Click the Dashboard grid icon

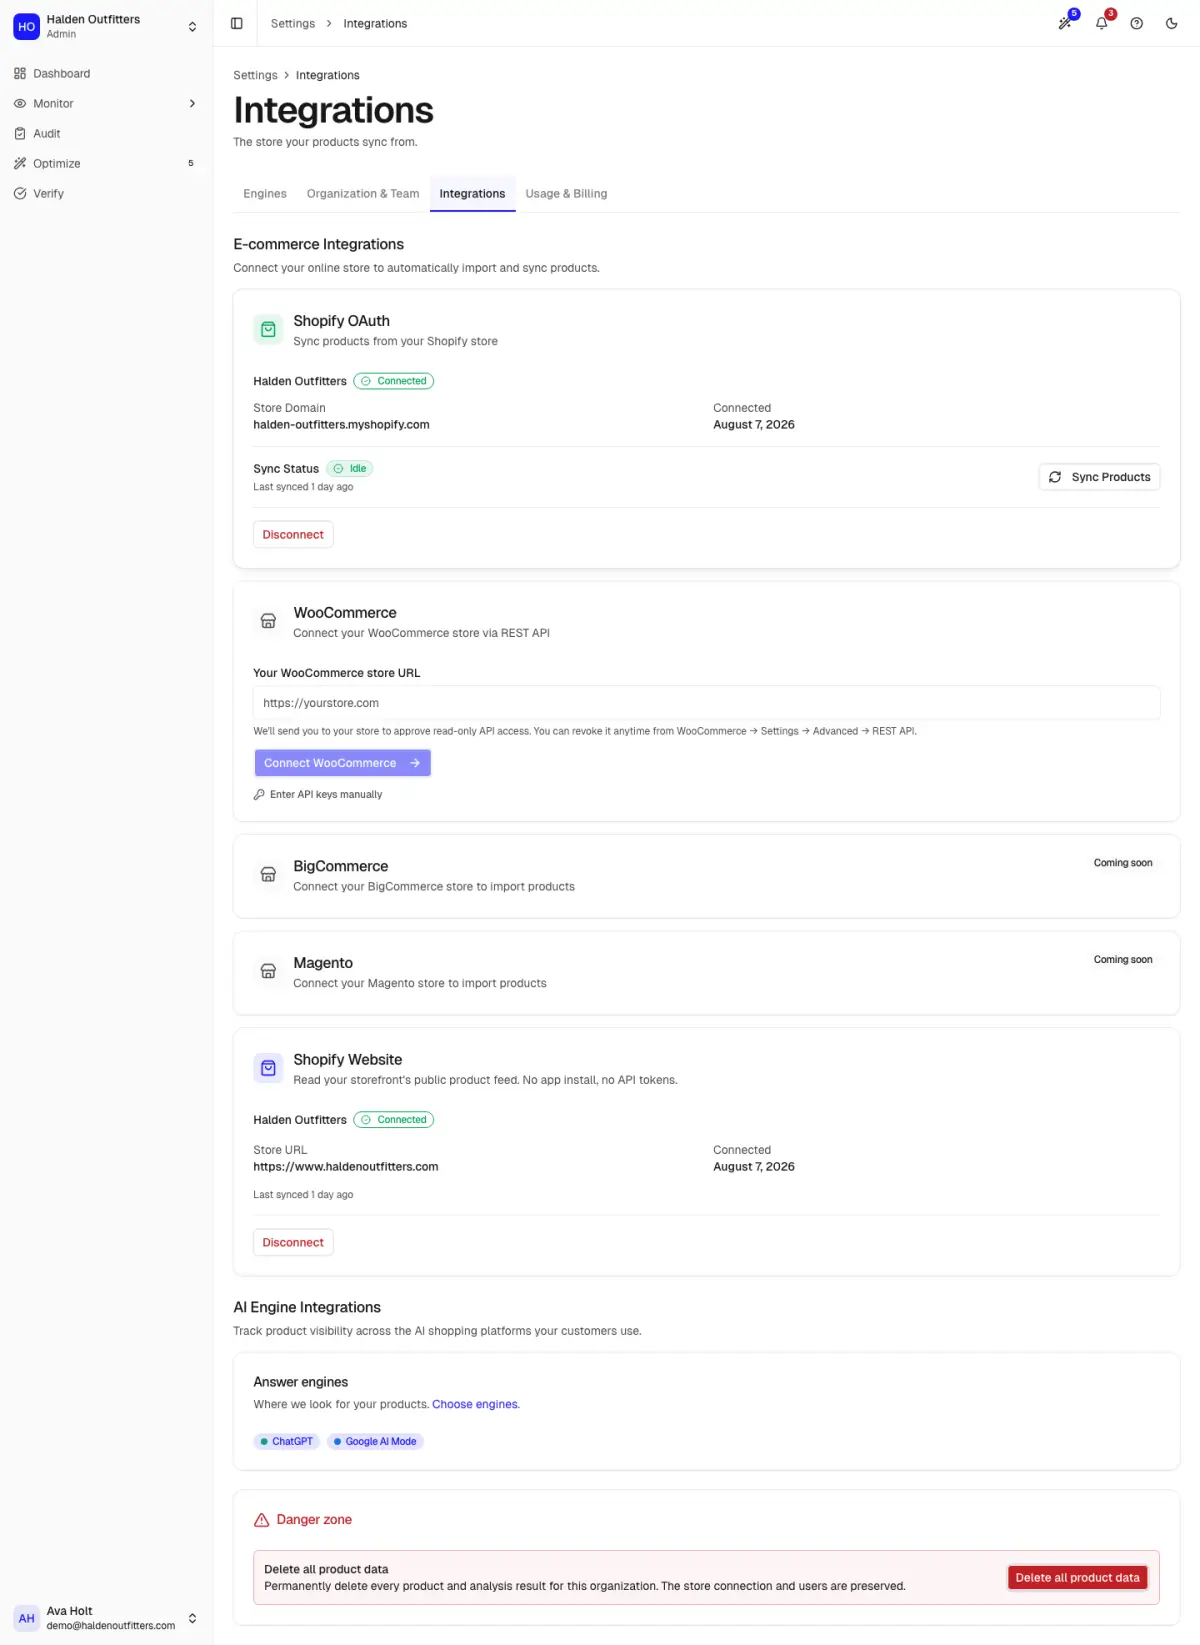[x=20, y=74]
